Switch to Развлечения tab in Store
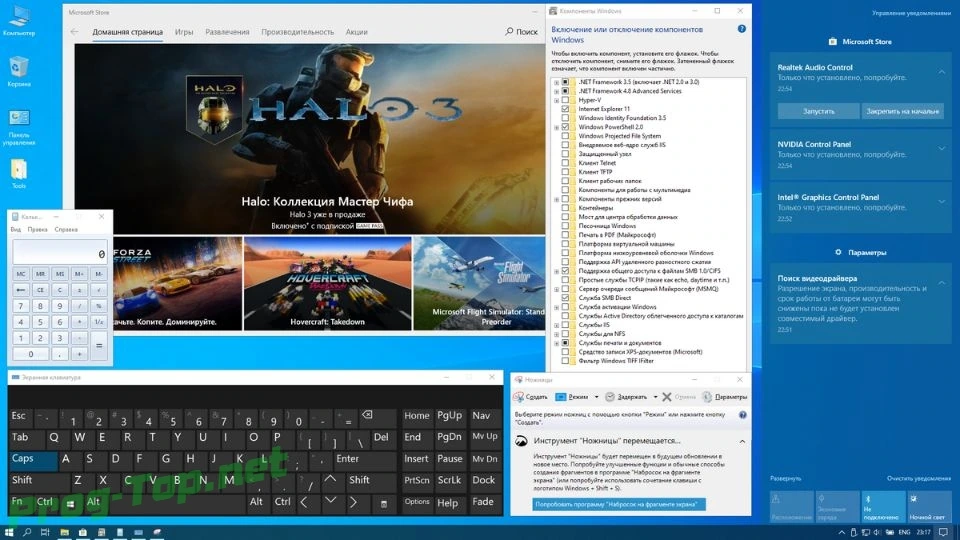 (x=227, y=32)
